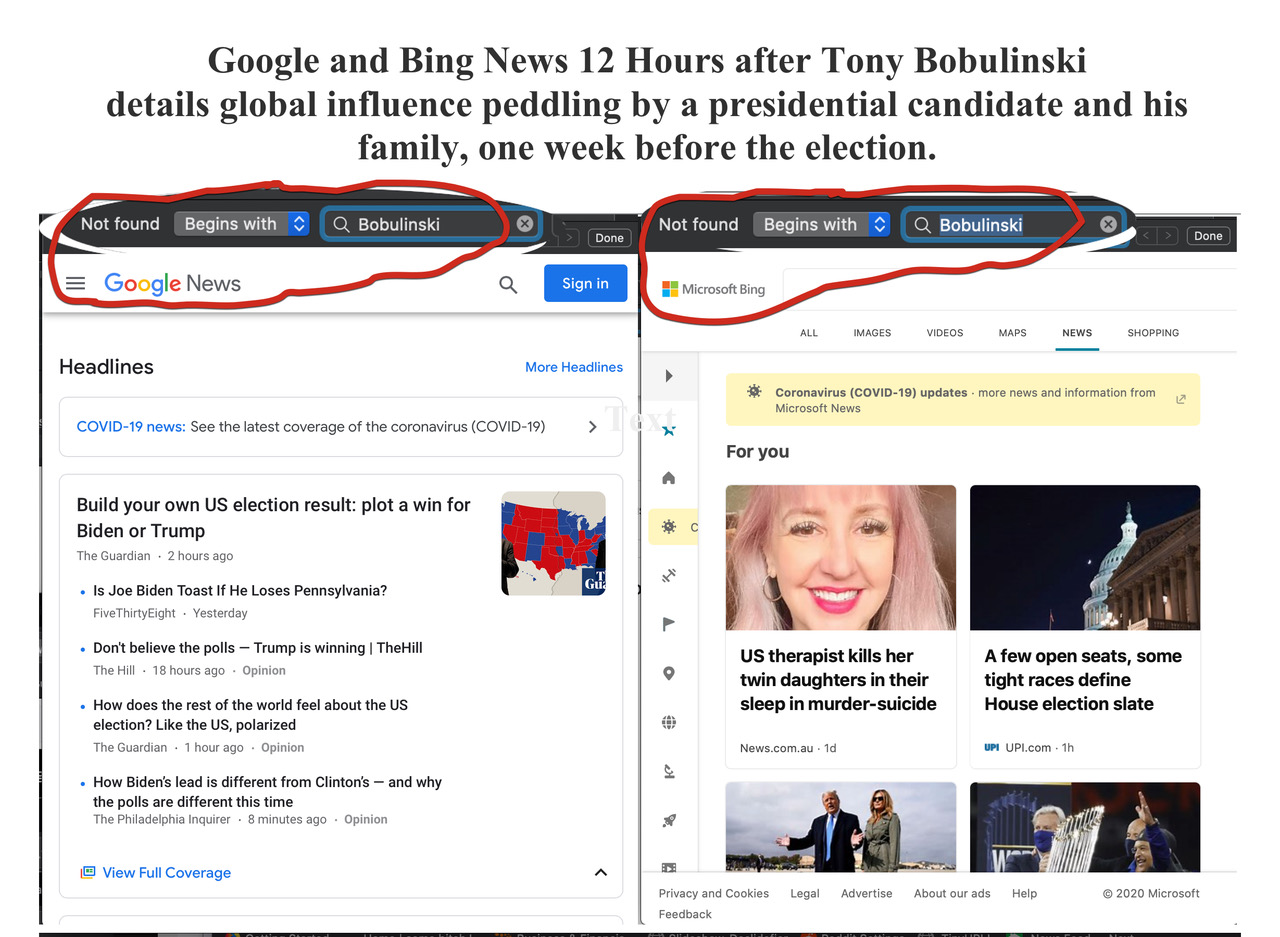This screenshot has width=1280, height=937.
Task: Open "A few open seats" House election story
Action: (1083, 680)
